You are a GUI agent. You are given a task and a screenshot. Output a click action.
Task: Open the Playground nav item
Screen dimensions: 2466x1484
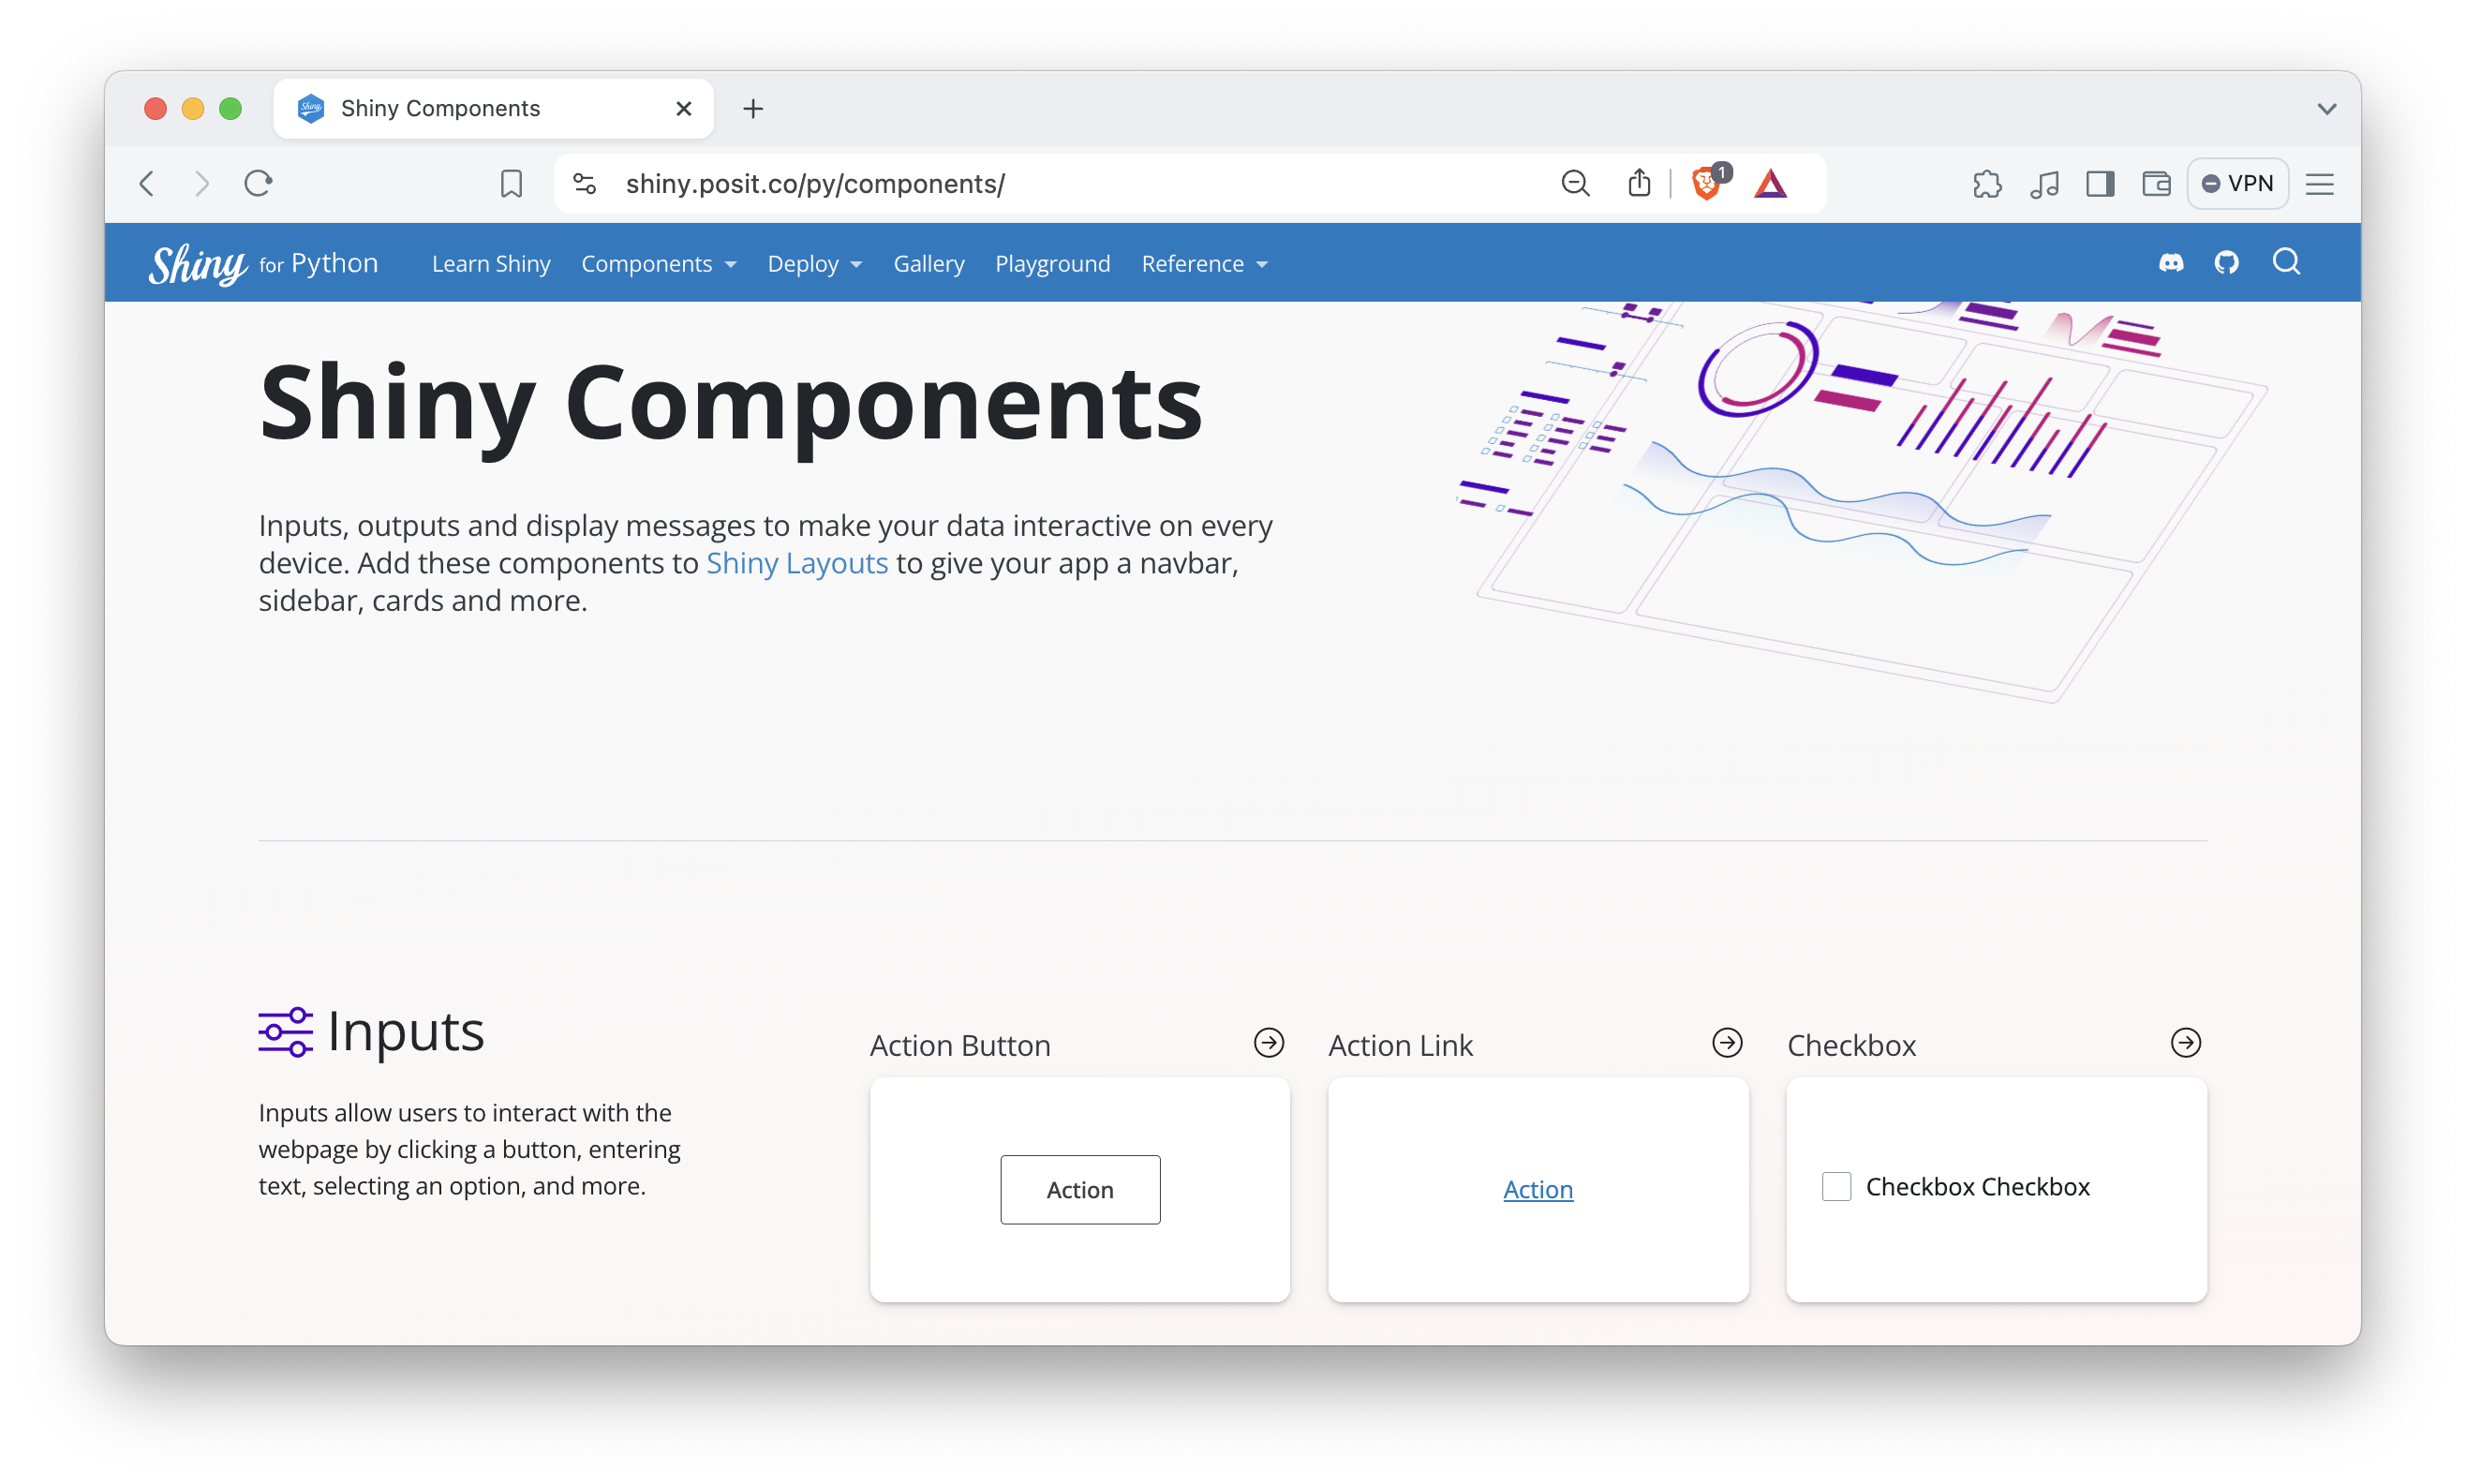pyautogui.click(x=1052, y=264)
